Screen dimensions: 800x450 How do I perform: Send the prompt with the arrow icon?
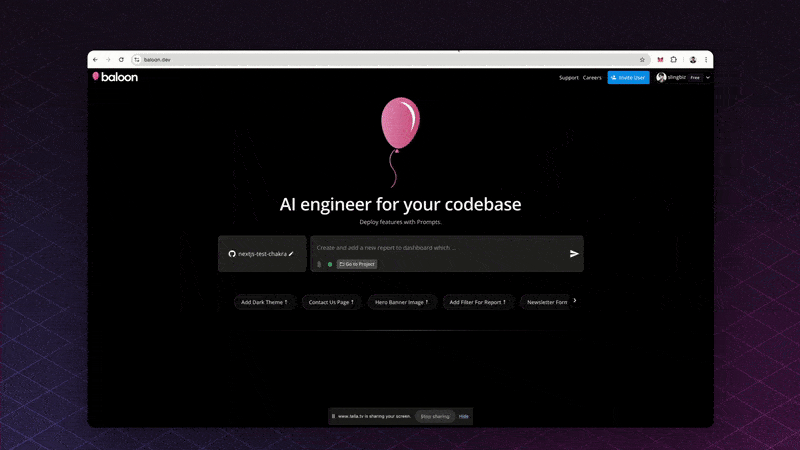click(574, 254)
